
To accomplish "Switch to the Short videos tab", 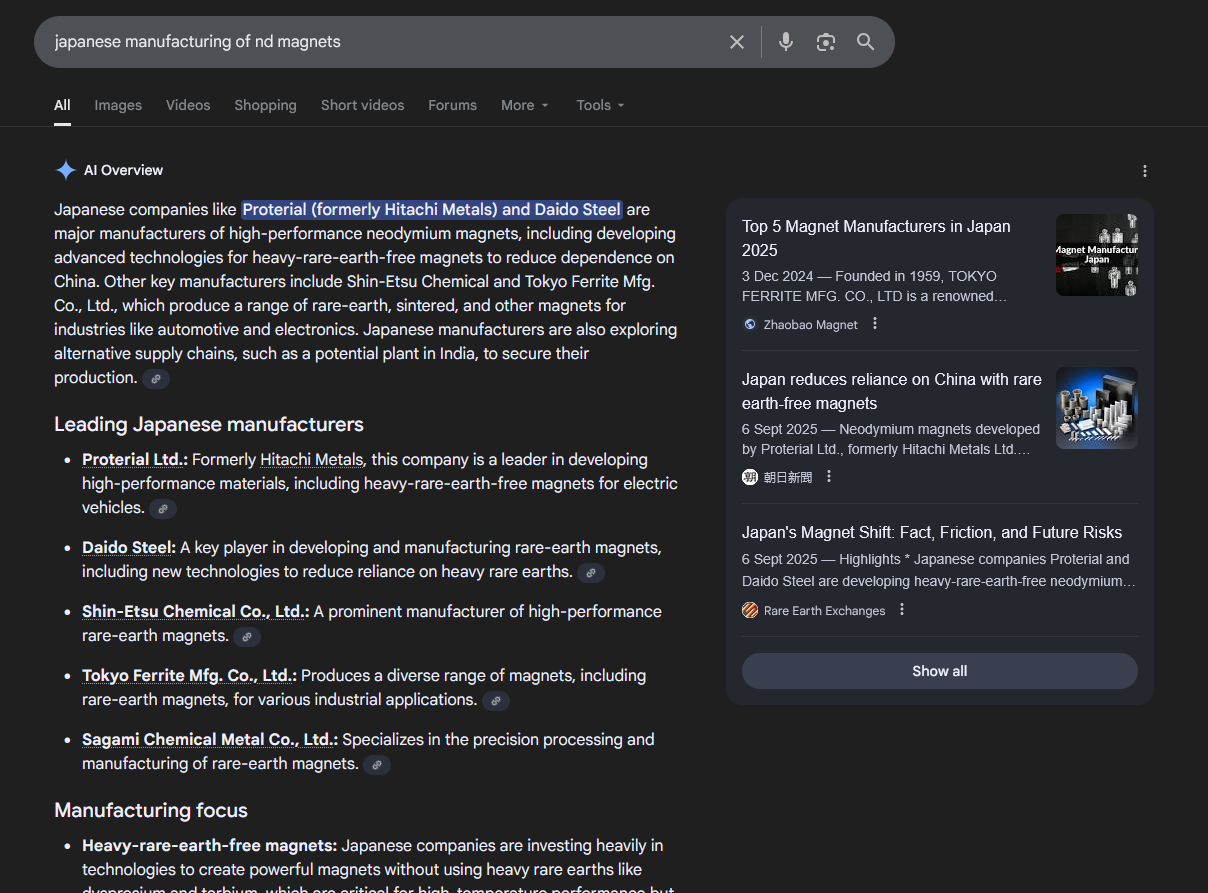I will (363, 105).
